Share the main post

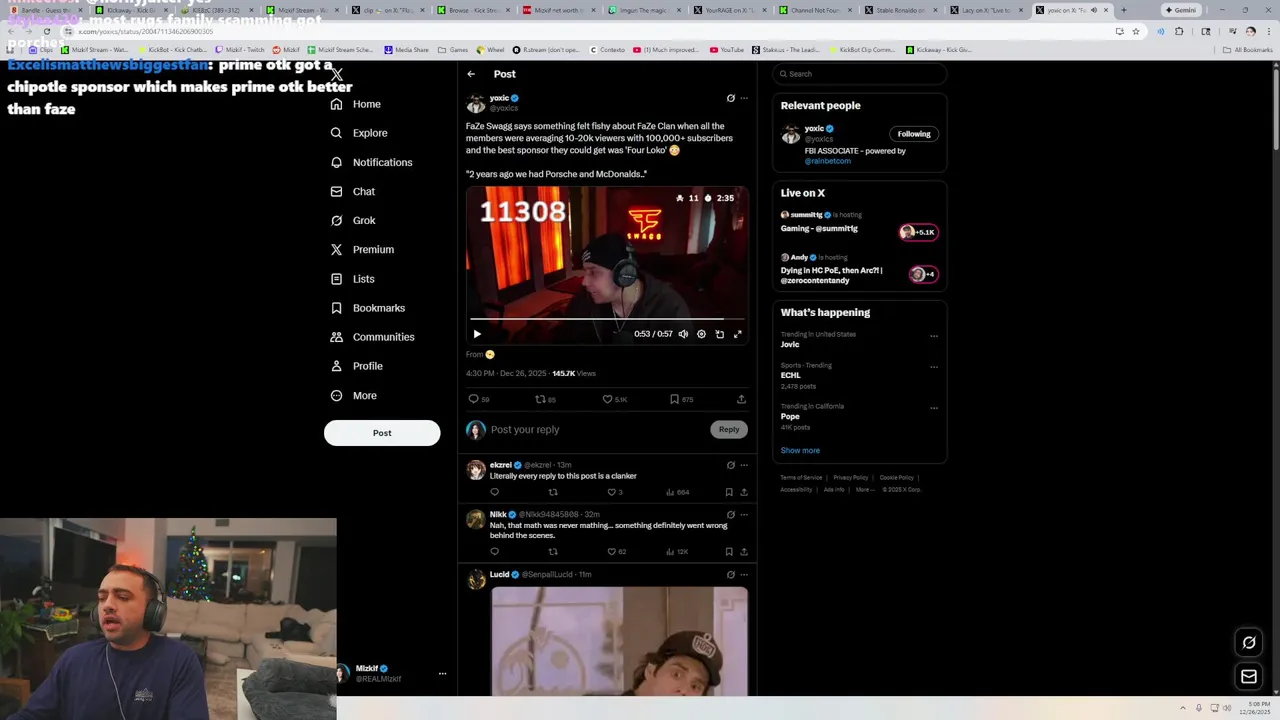coord(741,399)
